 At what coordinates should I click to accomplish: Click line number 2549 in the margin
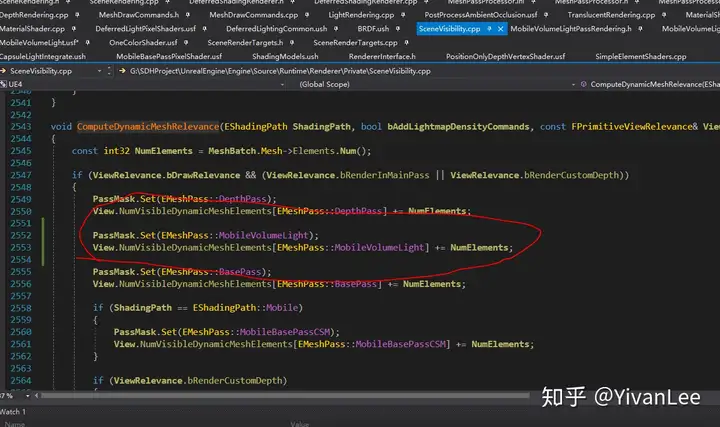pyautogui.click(x=21, y=199)
